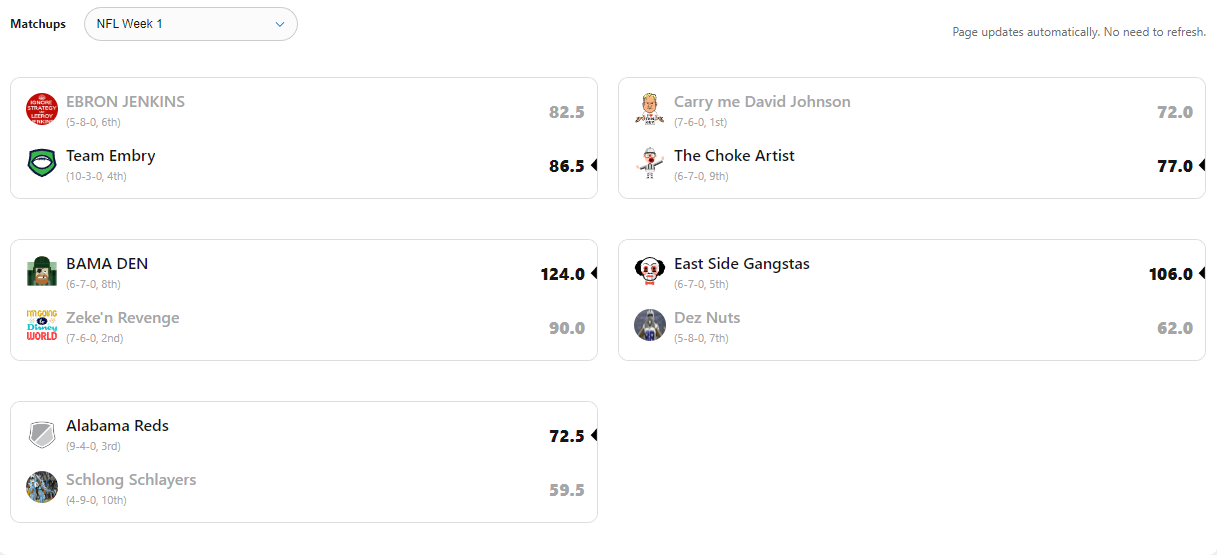Open the BAMA DEN team name link
1217x555 pixels.
(x=107, y=264)
